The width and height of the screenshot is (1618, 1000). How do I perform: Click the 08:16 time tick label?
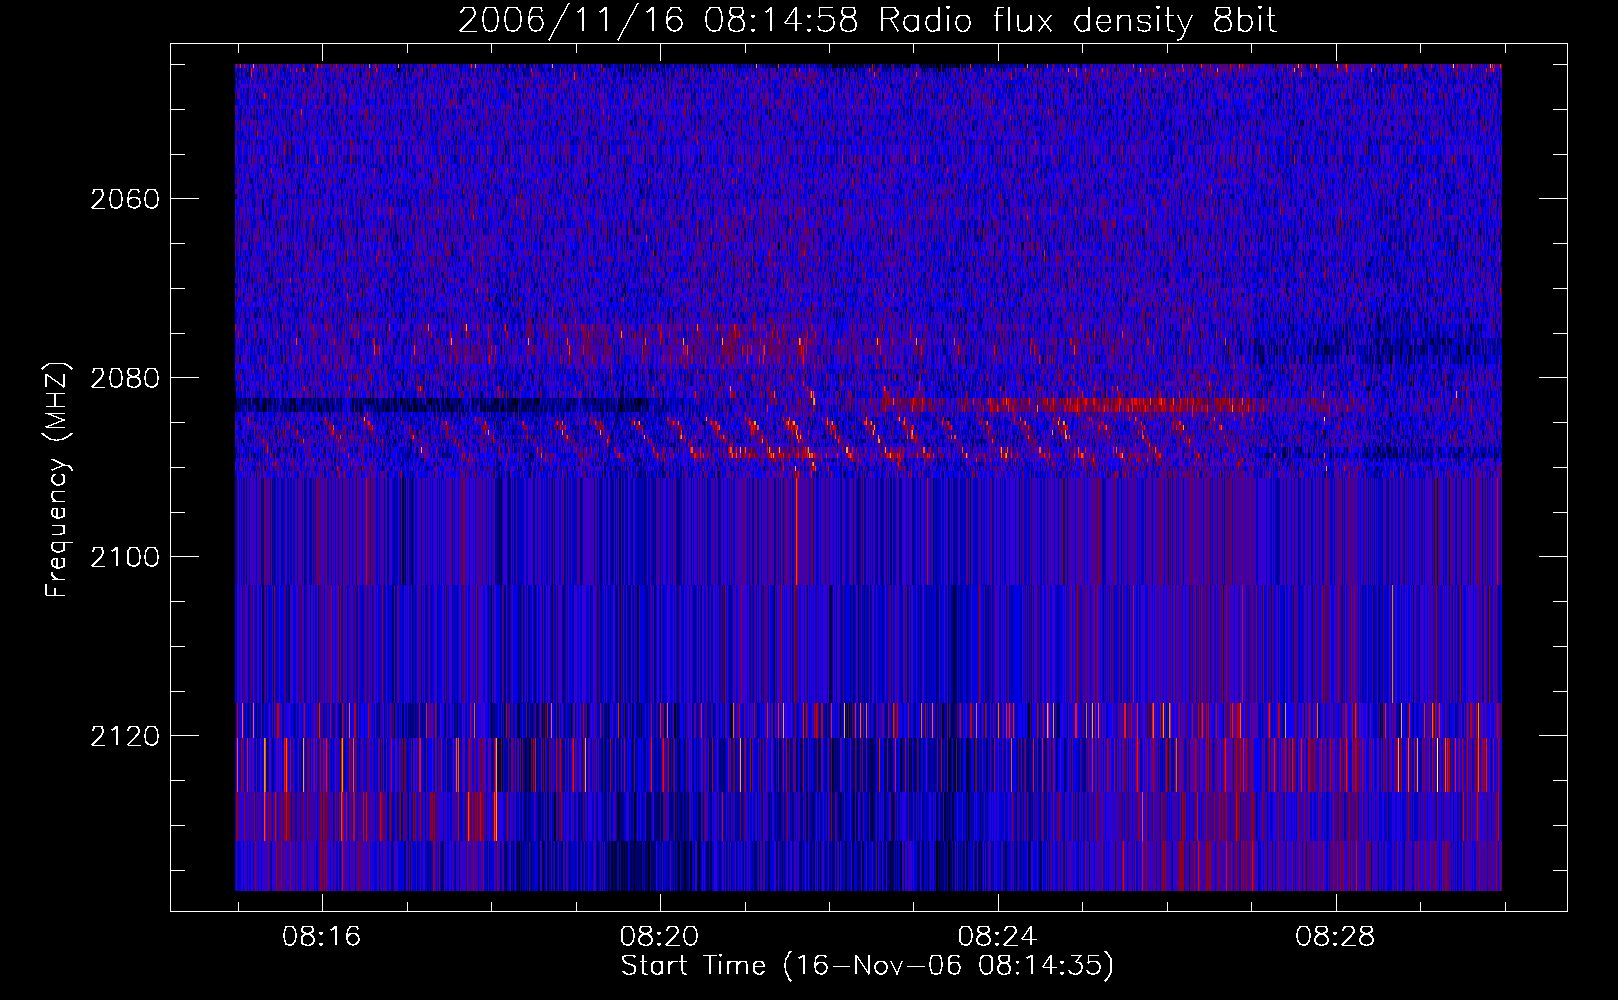click(x=322, y=937)
